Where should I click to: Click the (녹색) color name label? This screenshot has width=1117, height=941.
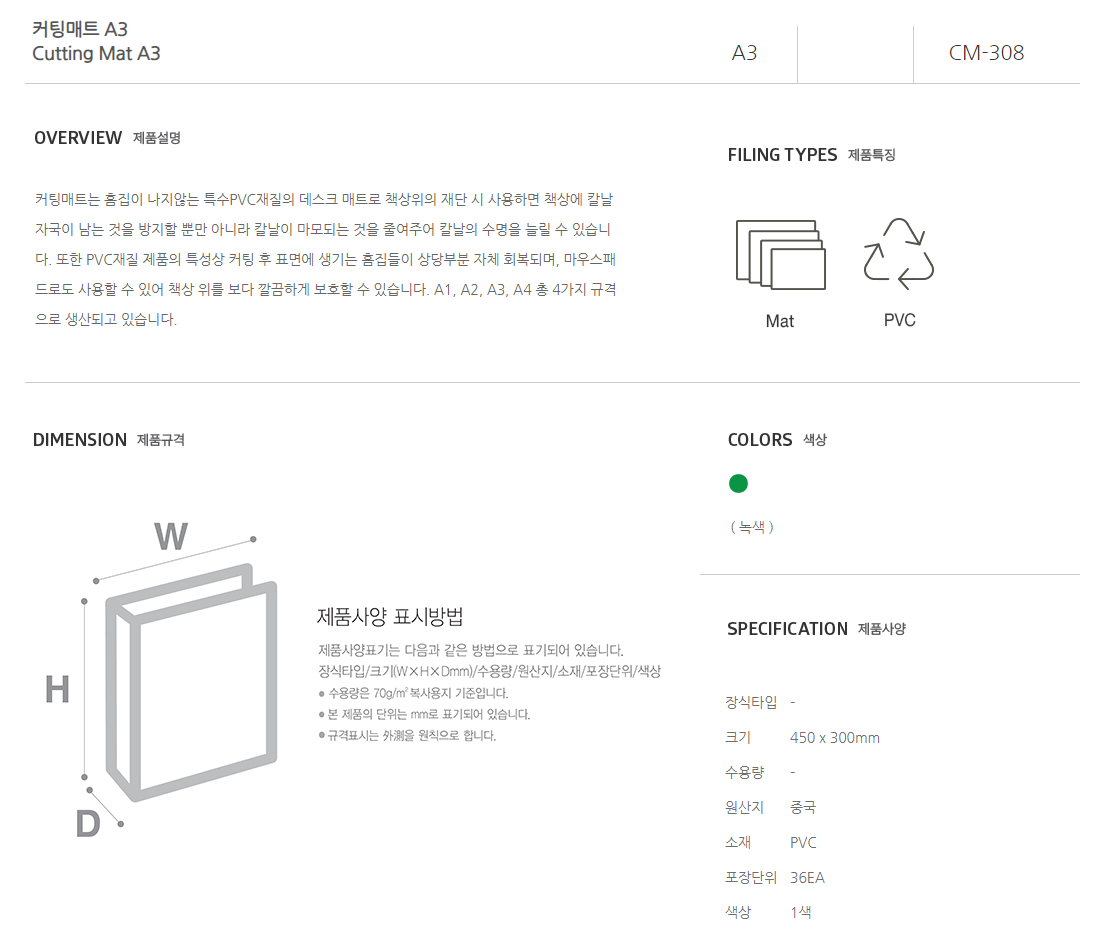coord(752,527)
